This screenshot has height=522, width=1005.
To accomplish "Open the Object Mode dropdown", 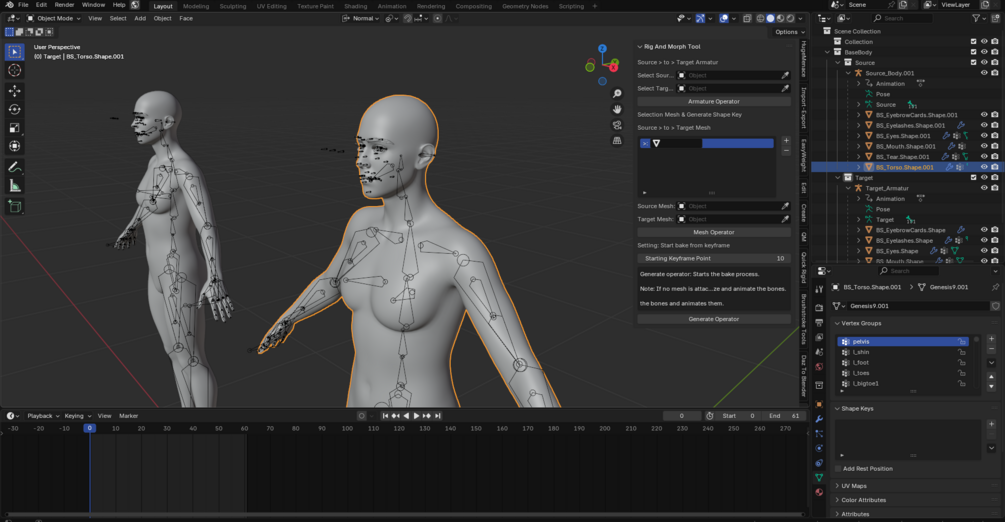I will click(54, 19).
